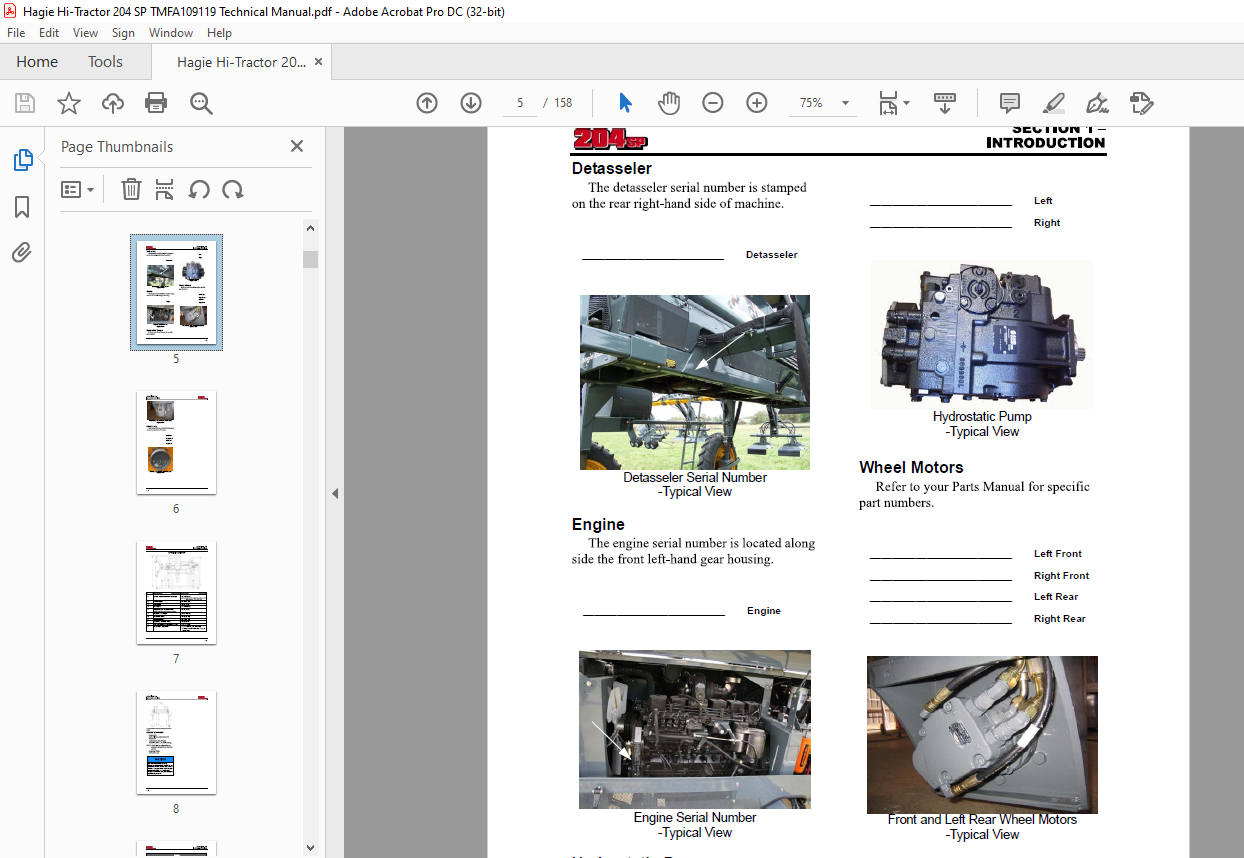Screen dimensions: 1244x858
Task: Open the Bookmarks sidebar panel icon
Action: [22, 207]
